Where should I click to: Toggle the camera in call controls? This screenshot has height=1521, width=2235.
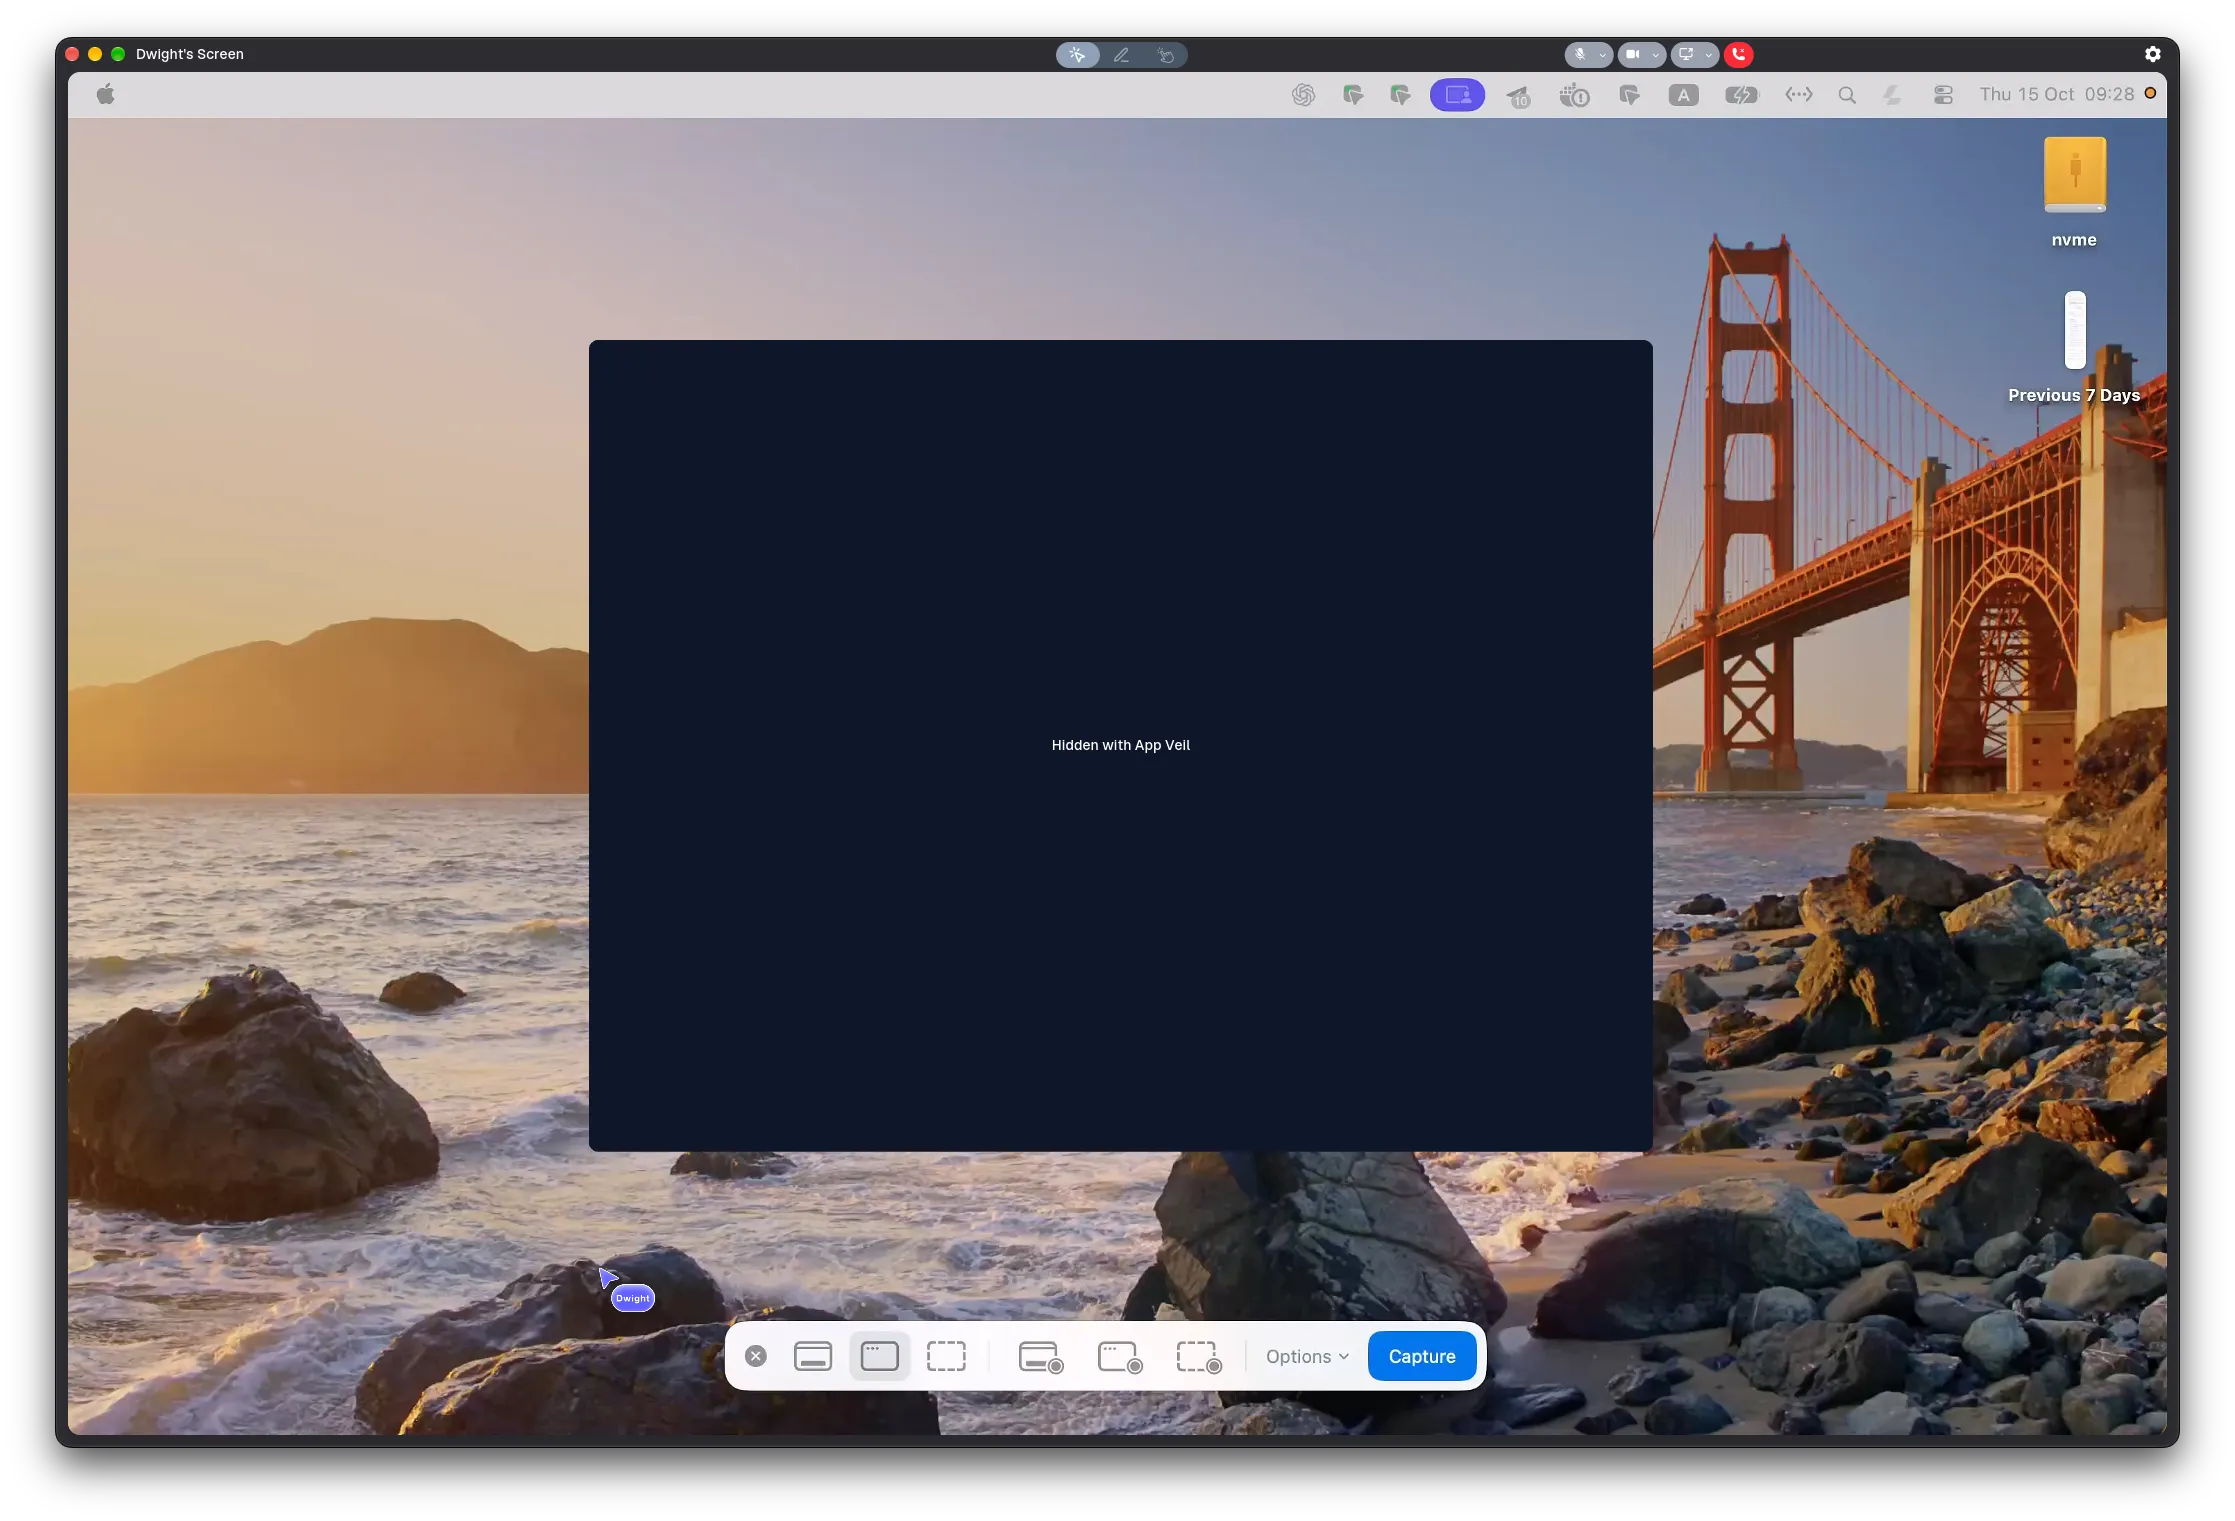pyautogui.click(x=1633, y=55)
